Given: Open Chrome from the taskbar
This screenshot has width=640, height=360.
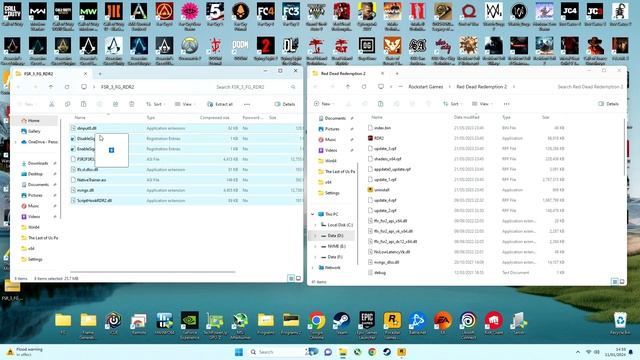Looking at the screenshot, I should pos(372,352).
